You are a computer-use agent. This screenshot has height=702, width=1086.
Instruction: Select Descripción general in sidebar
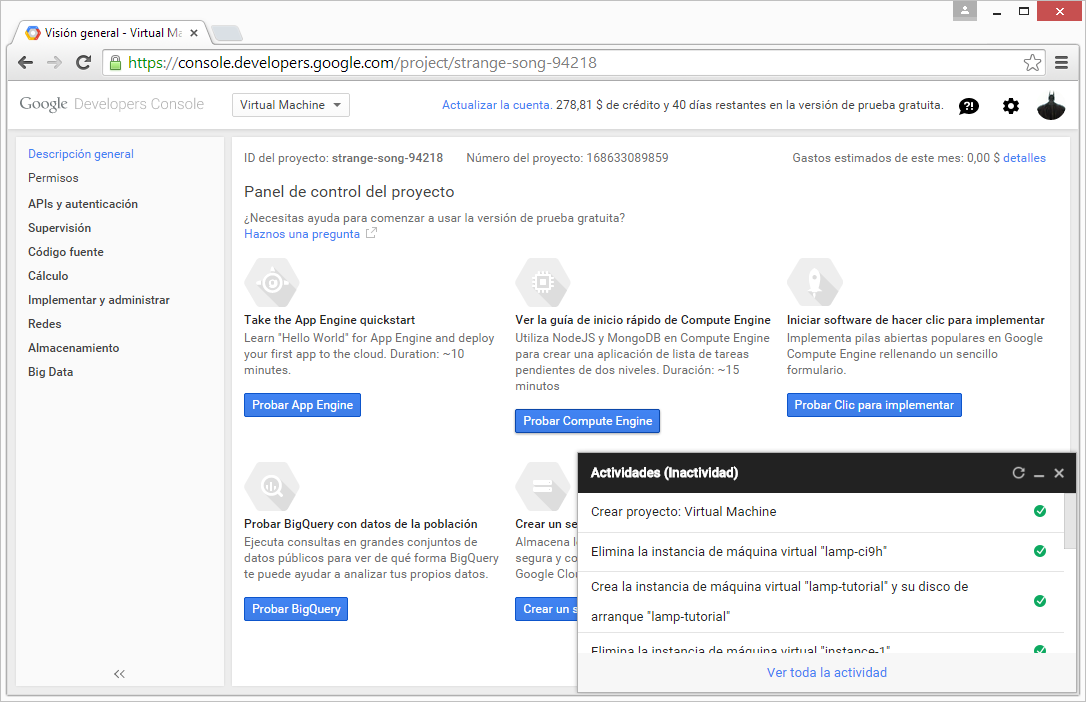[x=81, y=154]
